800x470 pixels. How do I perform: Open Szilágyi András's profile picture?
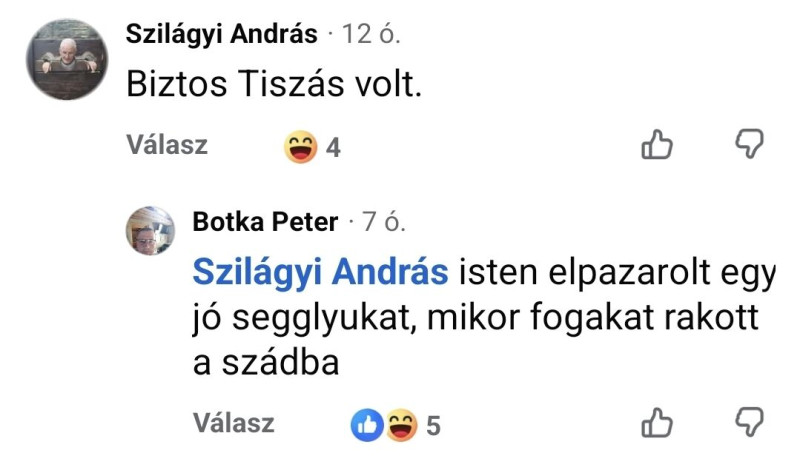(x=67, y=60)
